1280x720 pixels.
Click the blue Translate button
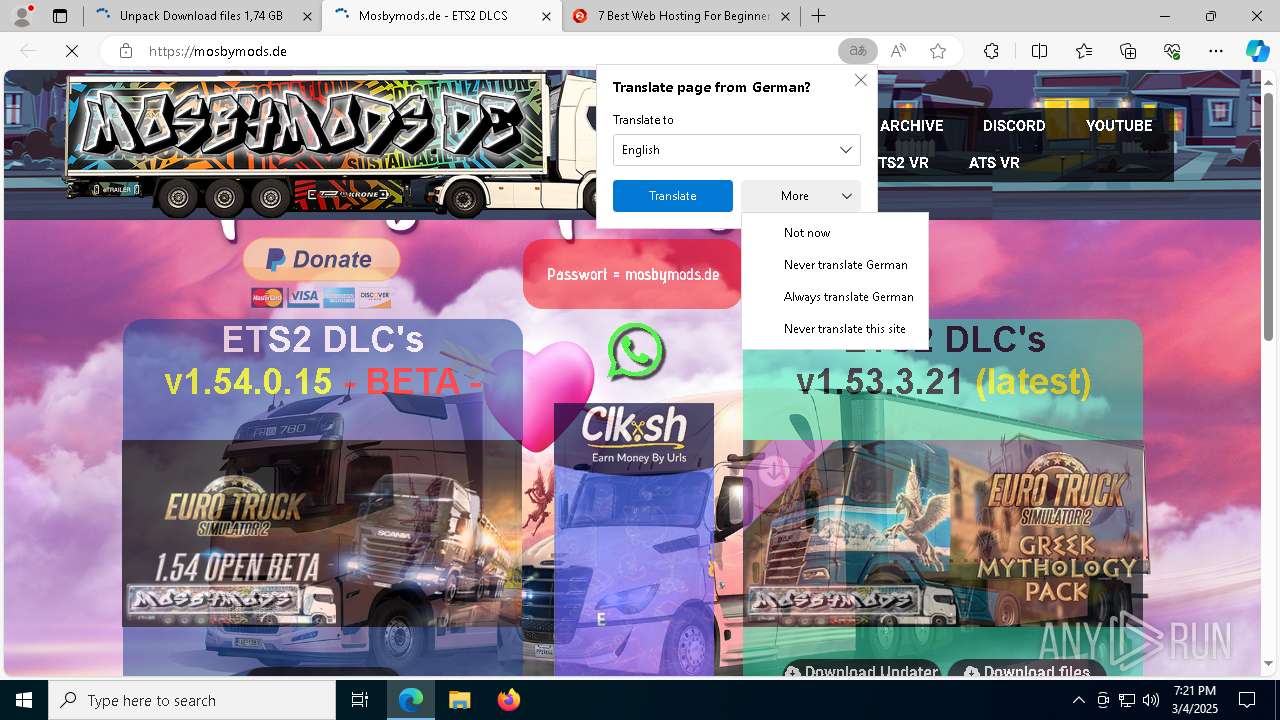[673, 196]
